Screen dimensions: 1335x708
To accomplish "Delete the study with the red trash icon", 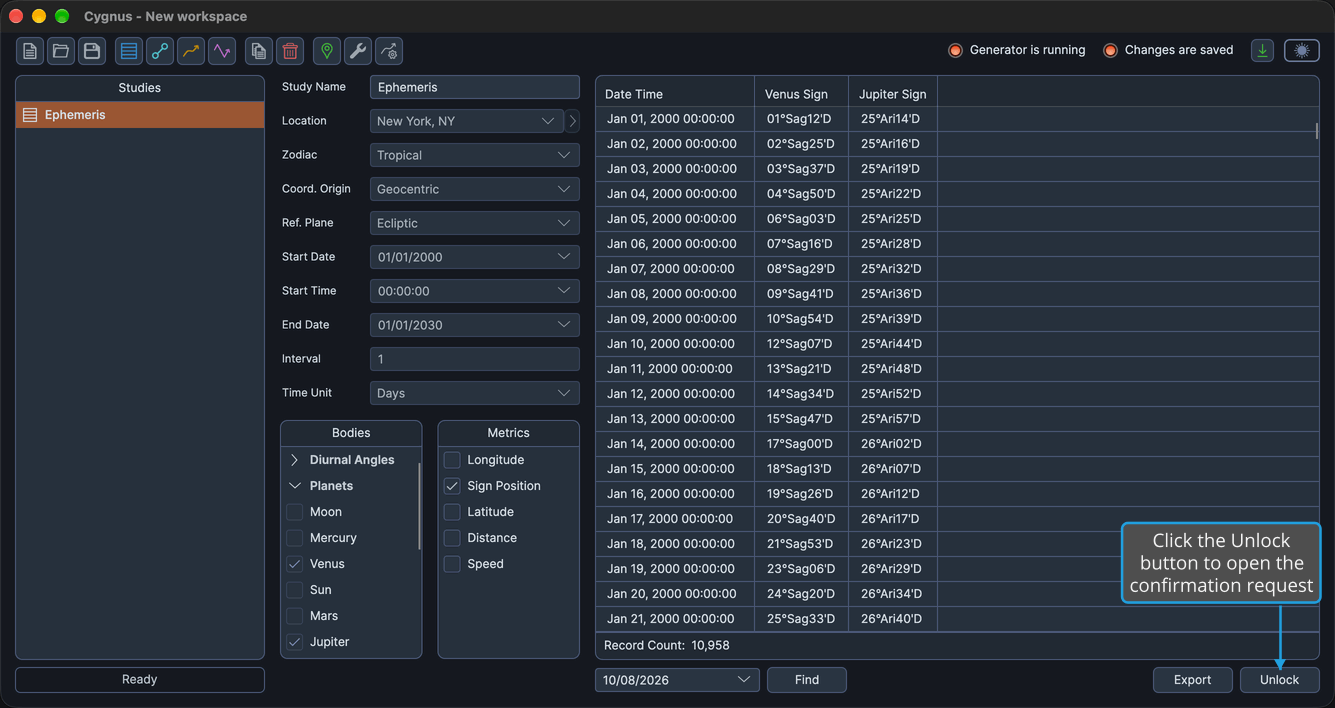I will [290, 51].
